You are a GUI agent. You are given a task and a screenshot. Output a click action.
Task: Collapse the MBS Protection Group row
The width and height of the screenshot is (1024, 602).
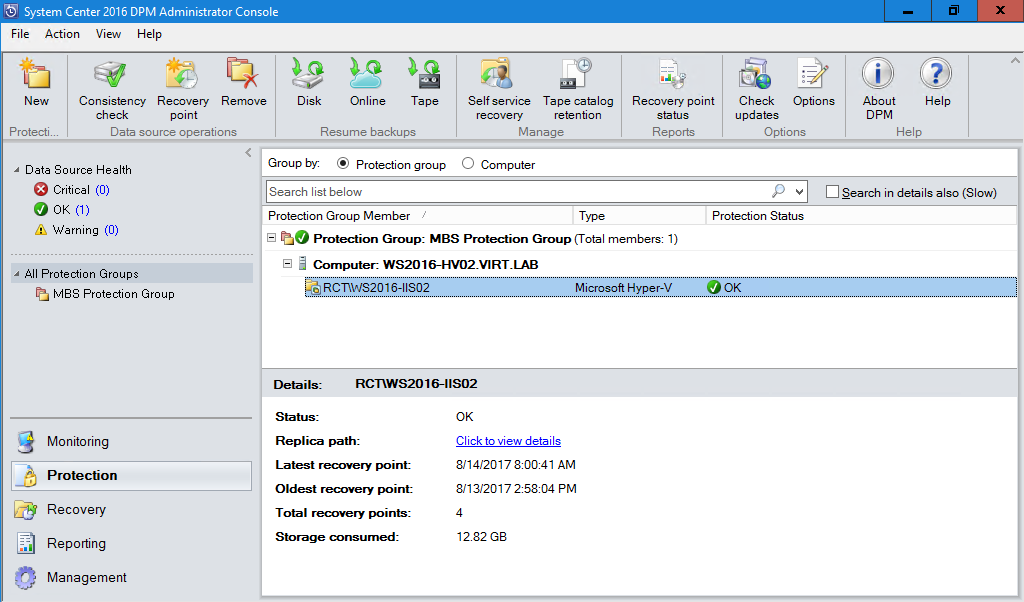coord(272,238)
